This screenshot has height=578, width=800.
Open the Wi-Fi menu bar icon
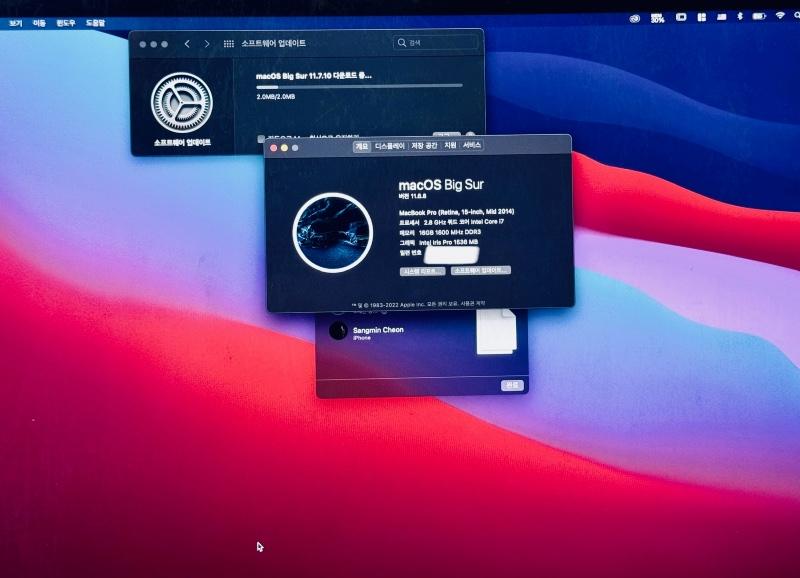pyautogui.click(x=780, y=15)
